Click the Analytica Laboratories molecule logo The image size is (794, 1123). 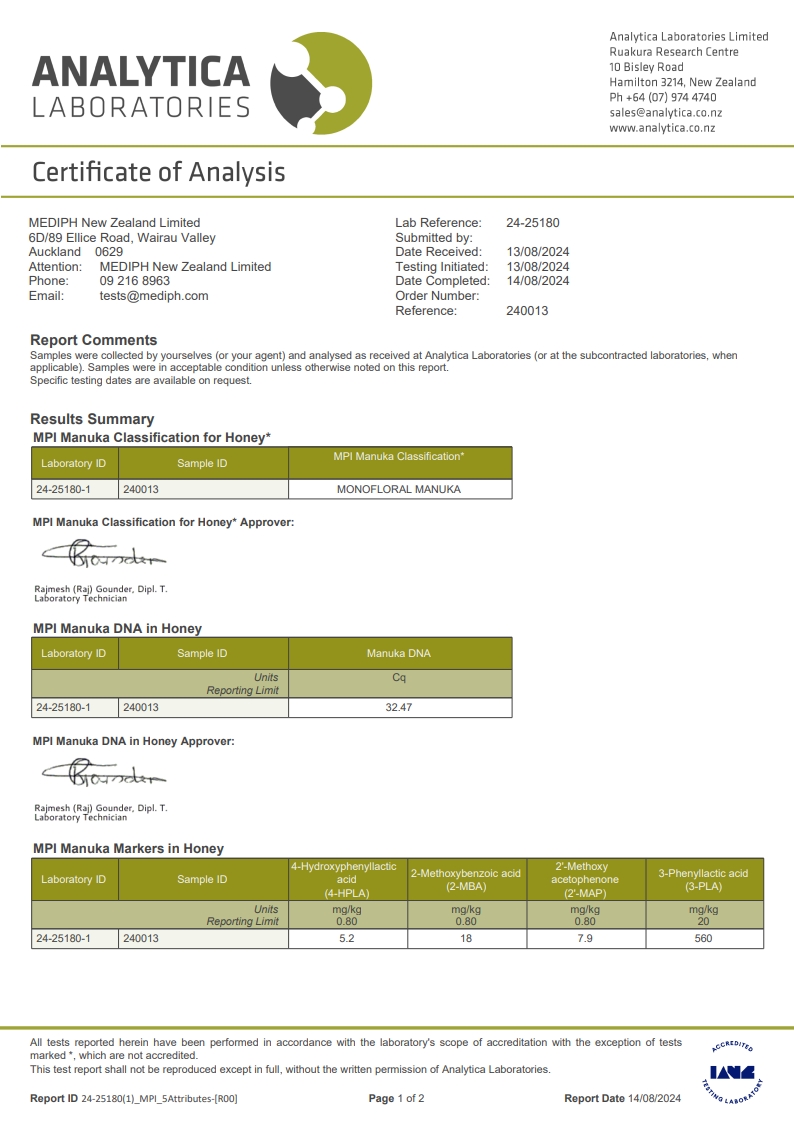point(321,83)
